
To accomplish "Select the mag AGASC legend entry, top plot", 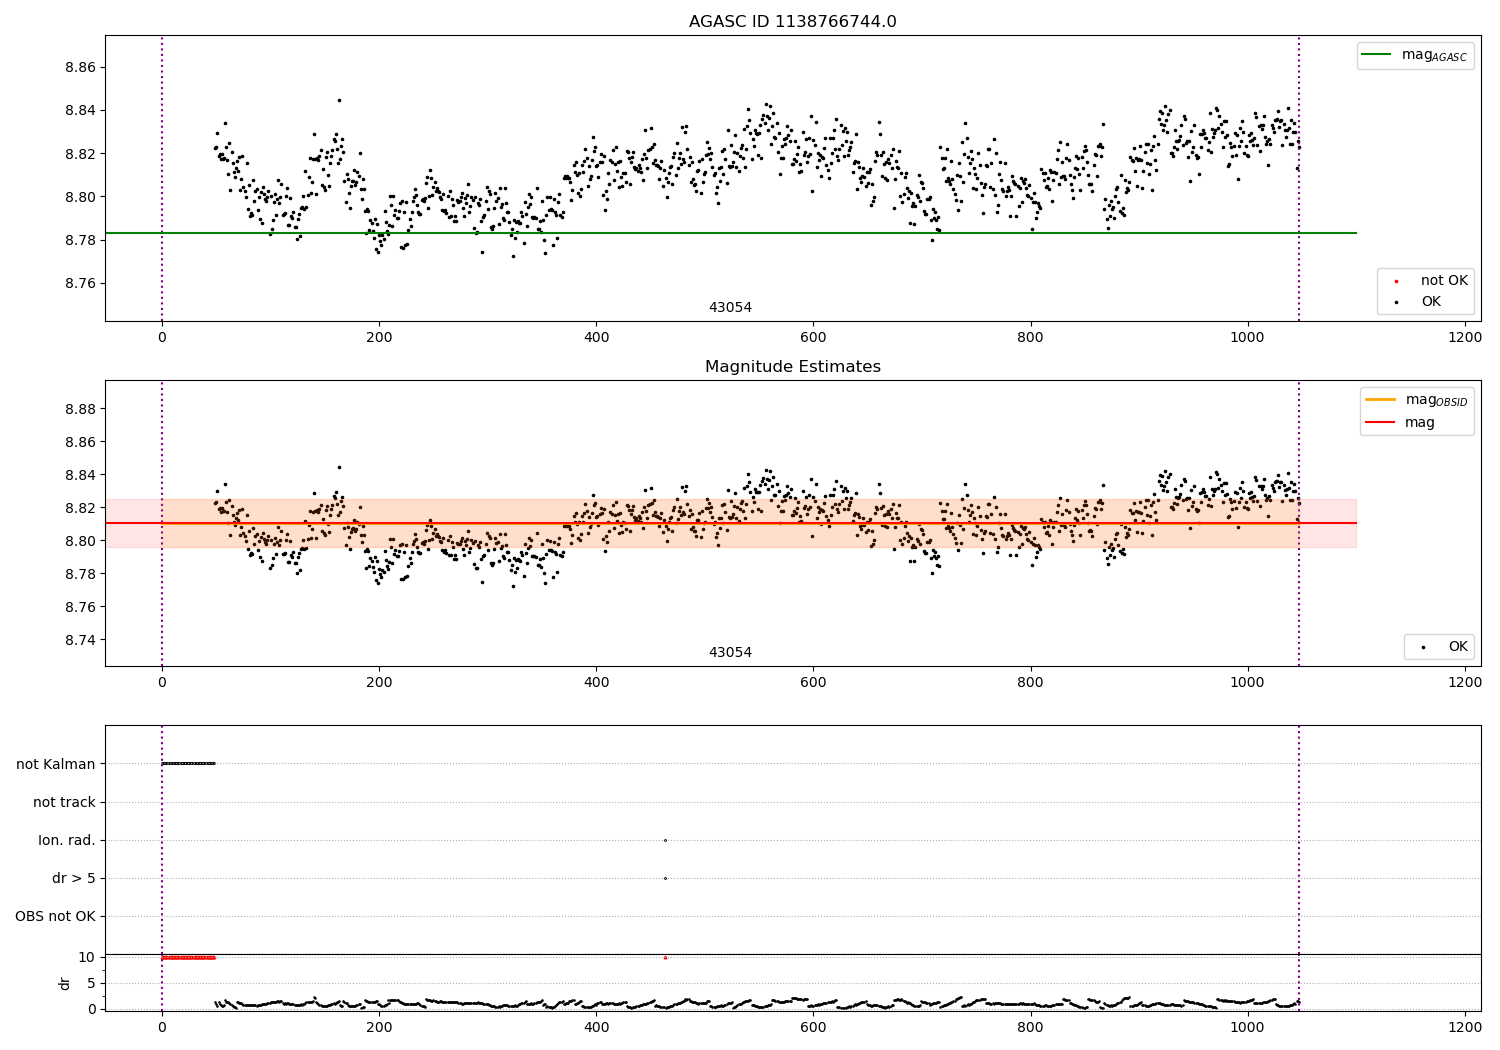I will coord(1415,55).
